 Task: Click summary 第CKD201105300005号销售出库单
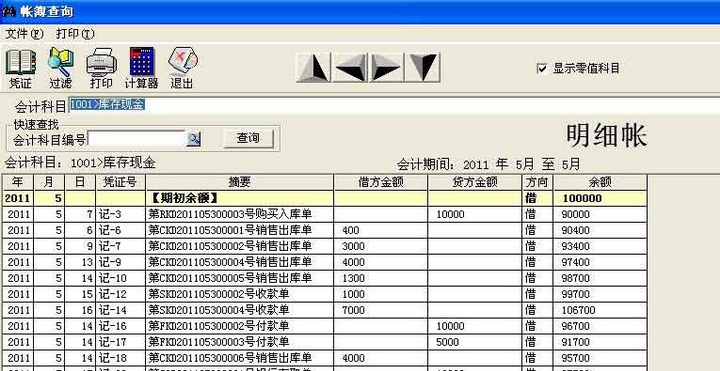coord(230,278)
